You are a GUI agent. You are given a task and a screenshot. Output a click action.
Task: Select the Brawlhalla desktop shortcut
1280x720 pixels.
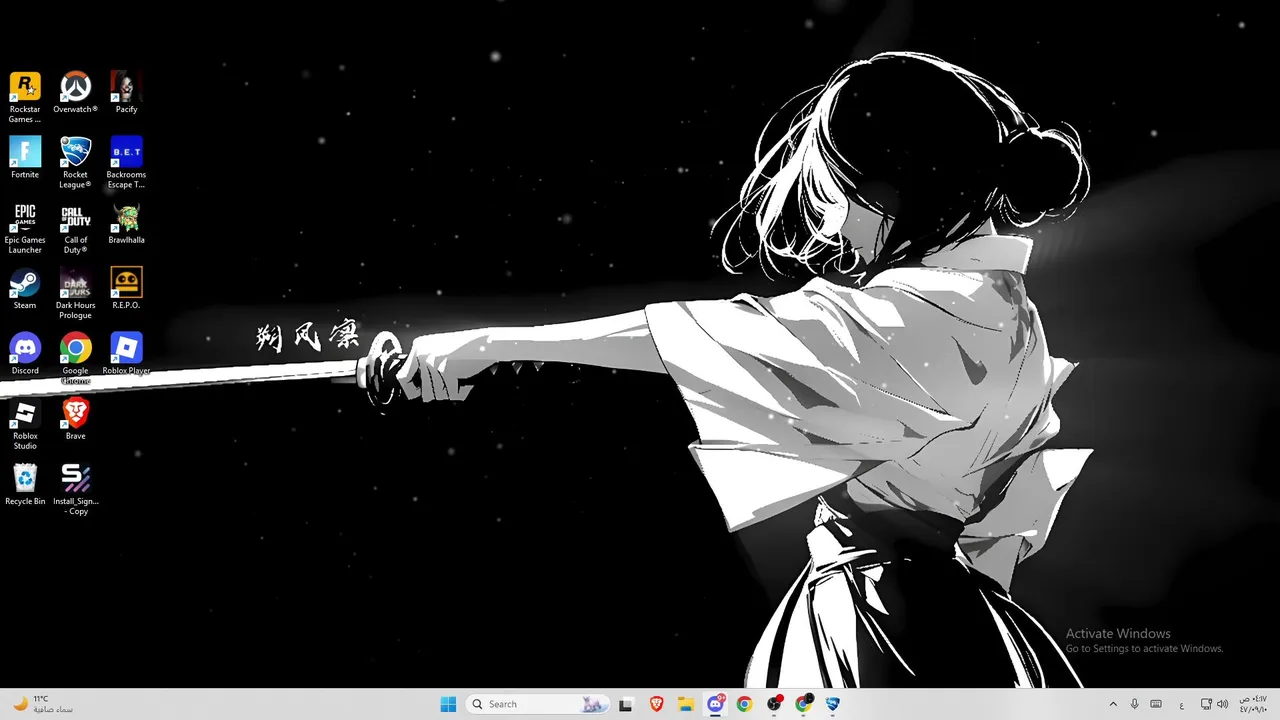click(x=126, y=223)
